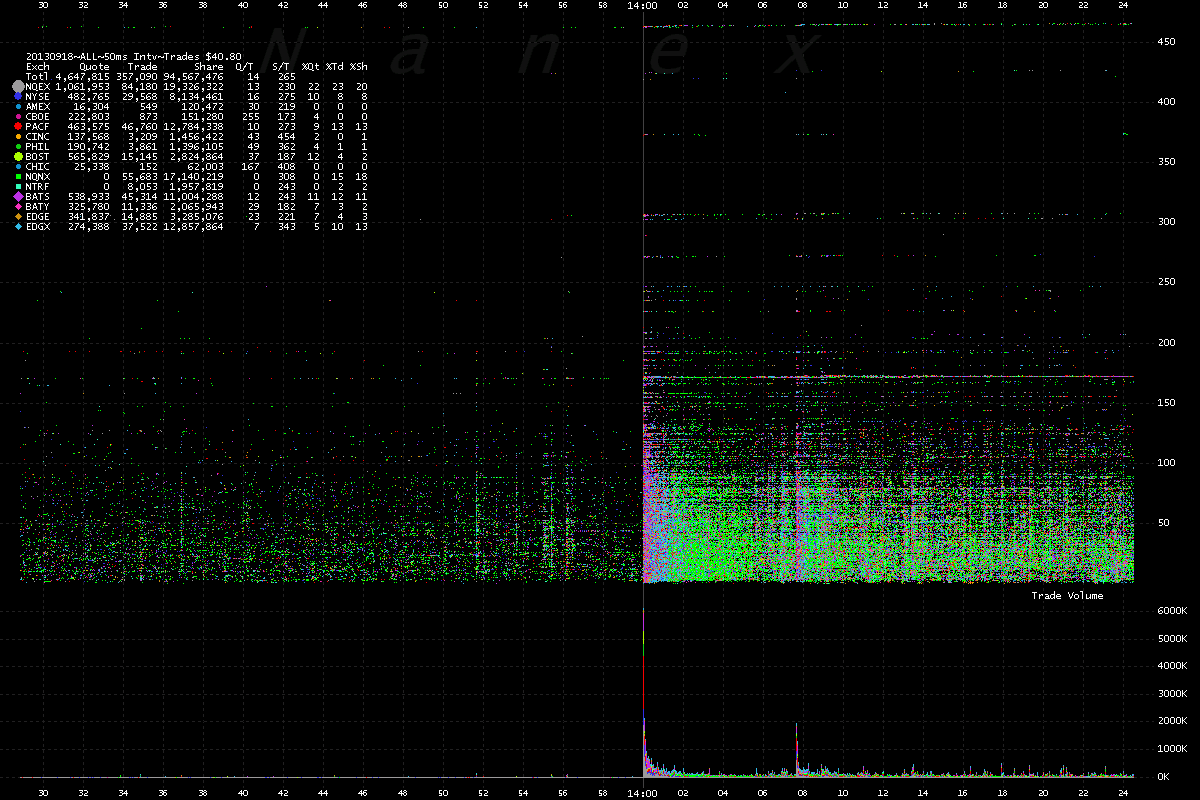
Task: Click CINC S/T value '454'
Action: [x=287, y=137]
